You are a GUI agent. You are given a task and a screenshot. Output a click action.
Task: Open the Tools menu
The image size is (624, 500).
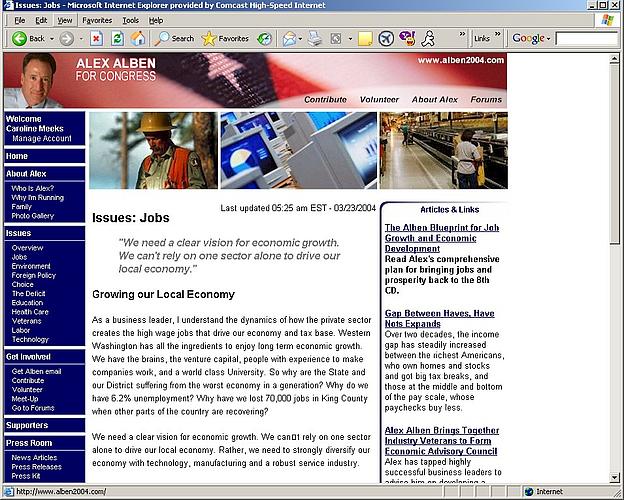click(130, 20)
